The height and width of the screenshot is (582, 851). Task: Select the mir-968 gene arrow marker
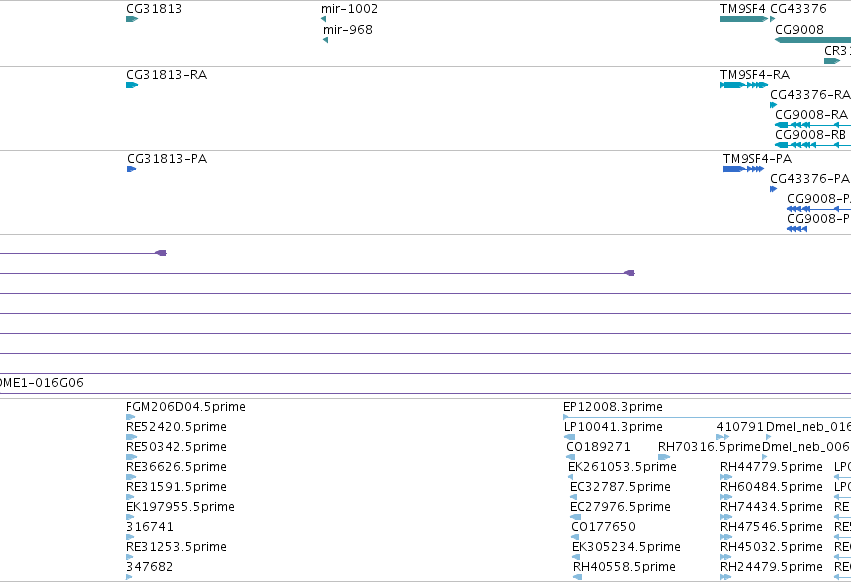point(326,40)
